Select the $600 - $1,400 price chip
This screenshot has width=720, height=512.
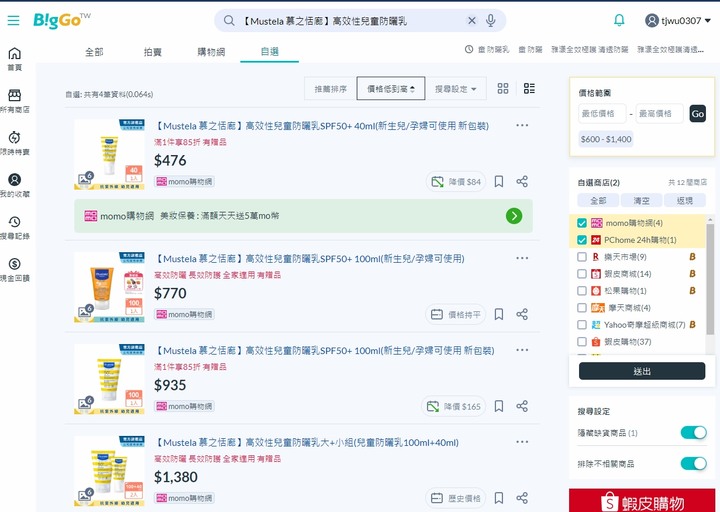[606, 139]
